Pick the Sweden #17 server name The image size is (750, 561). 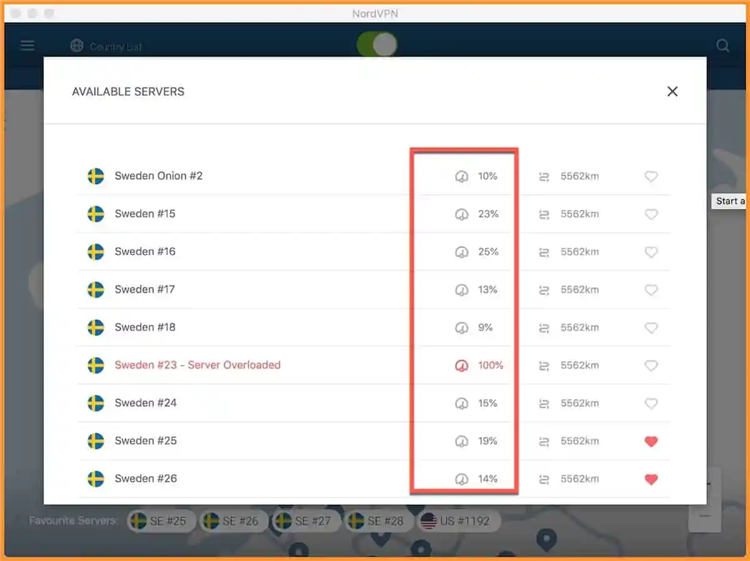pos(144,289)
